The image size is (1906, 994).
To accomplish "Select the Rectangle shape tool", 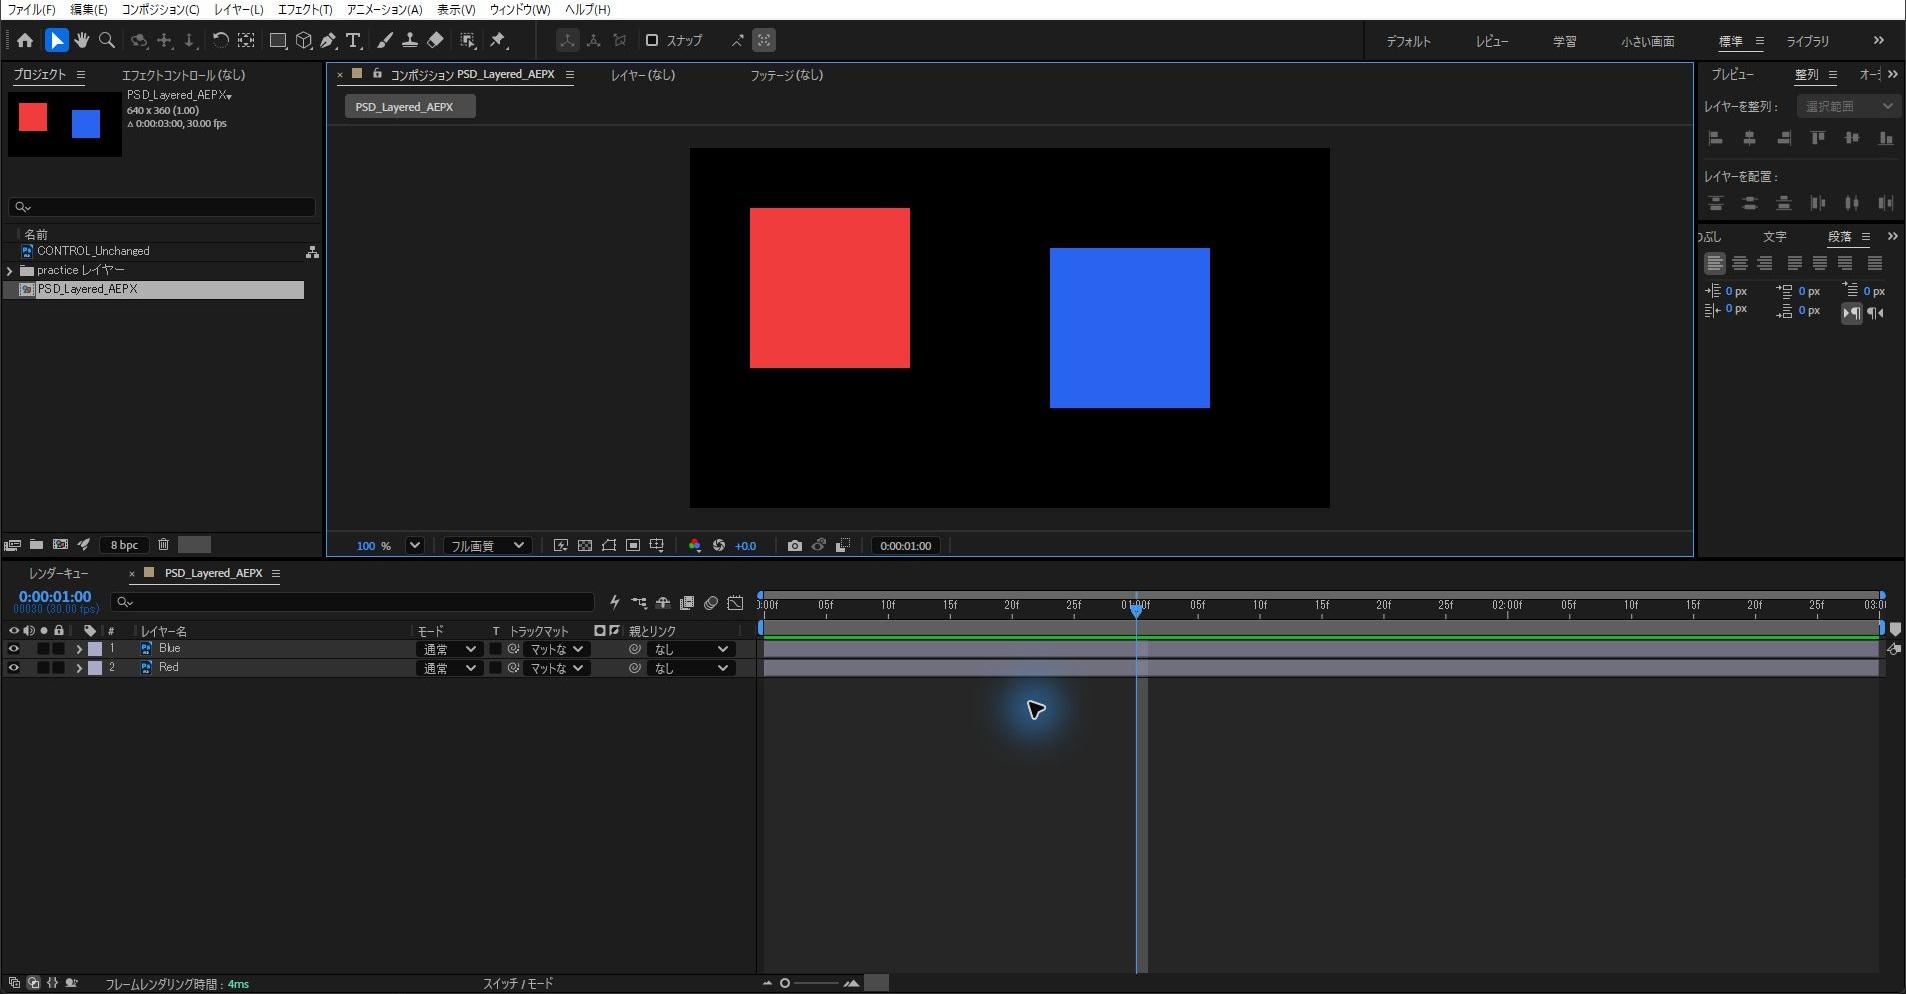I will pyautogui.click(x=278, y=40).
